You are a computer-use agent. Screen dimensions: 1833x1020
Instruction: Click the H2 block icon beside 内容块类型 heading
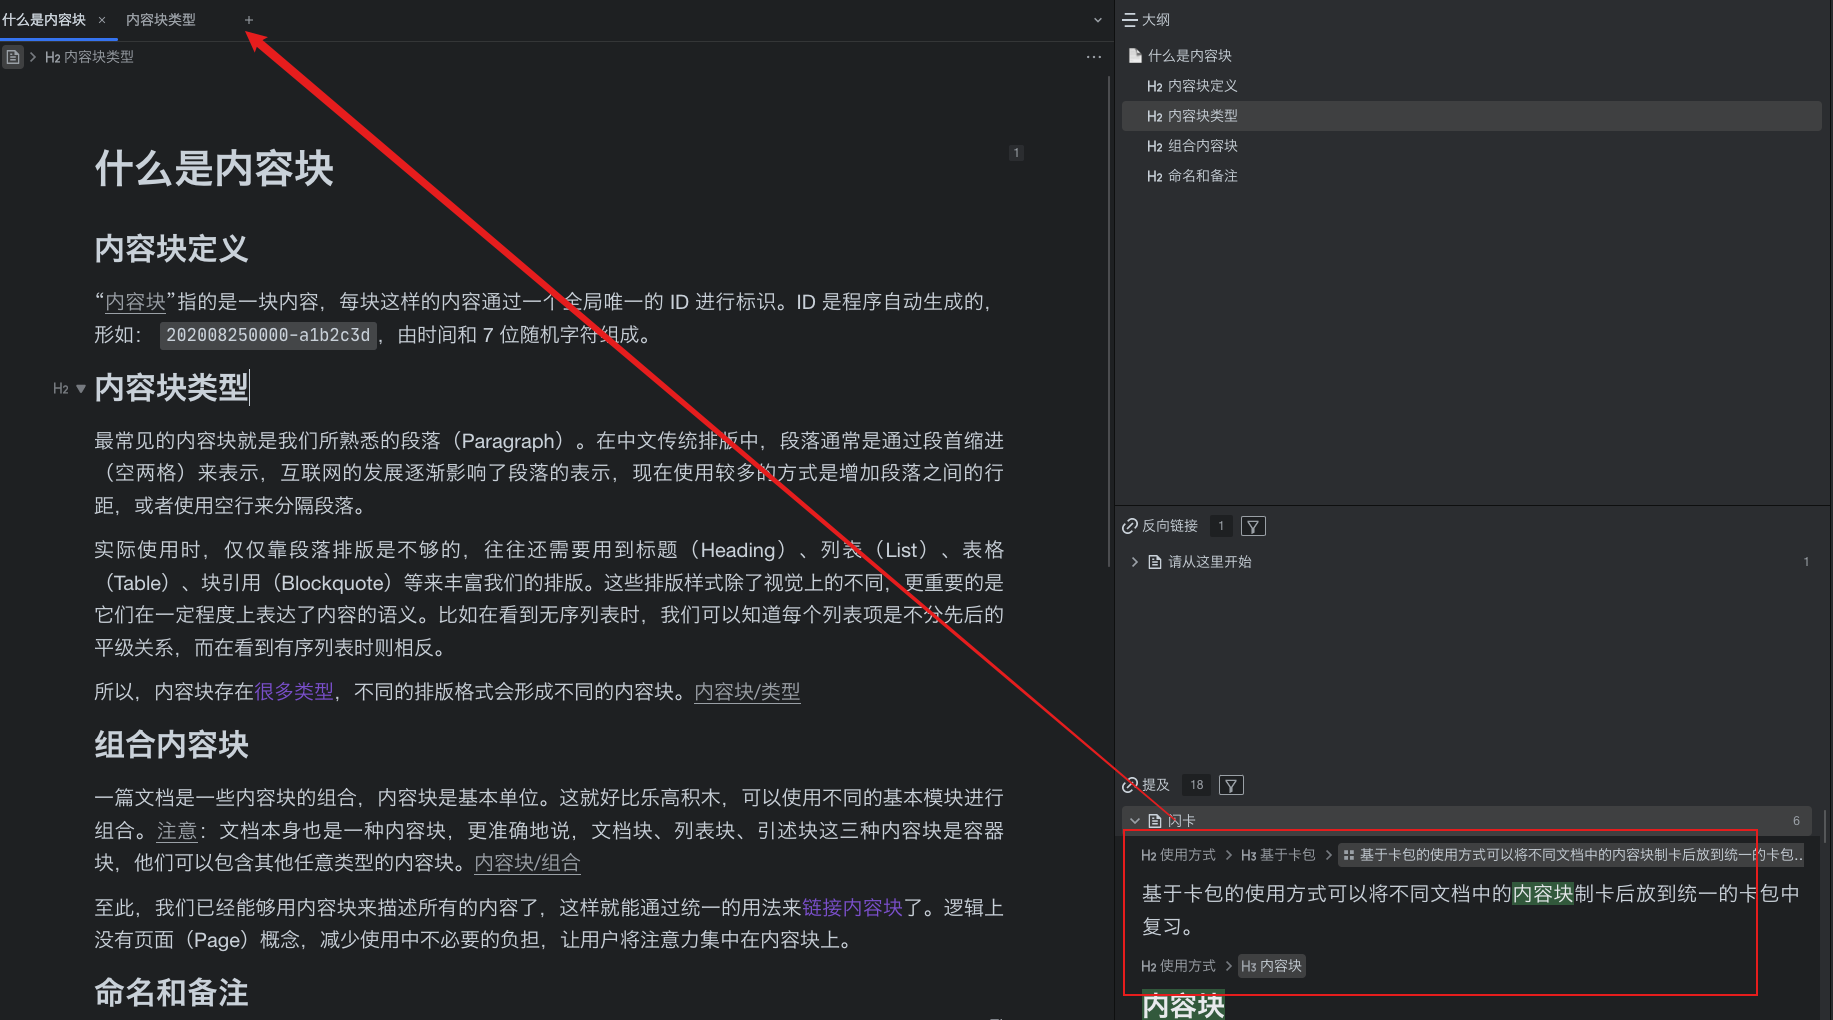pyautogui.click(x=61, y=389)
